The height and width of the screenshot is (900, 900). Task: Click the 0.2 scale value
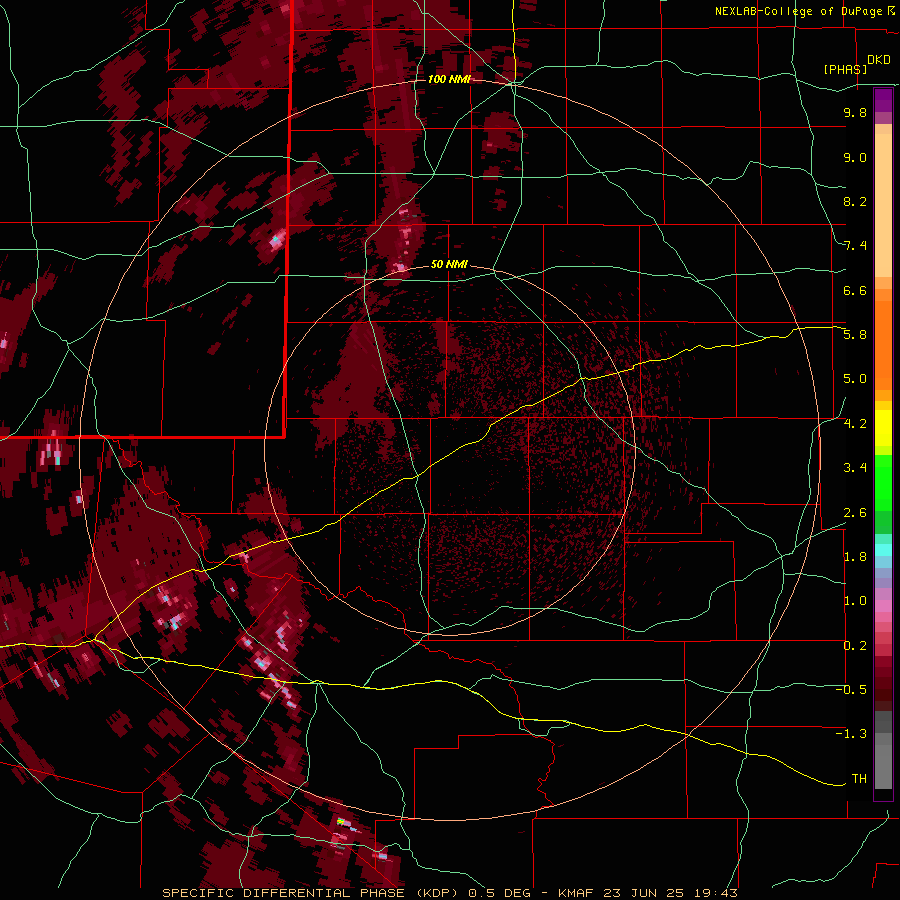[855, 646]
